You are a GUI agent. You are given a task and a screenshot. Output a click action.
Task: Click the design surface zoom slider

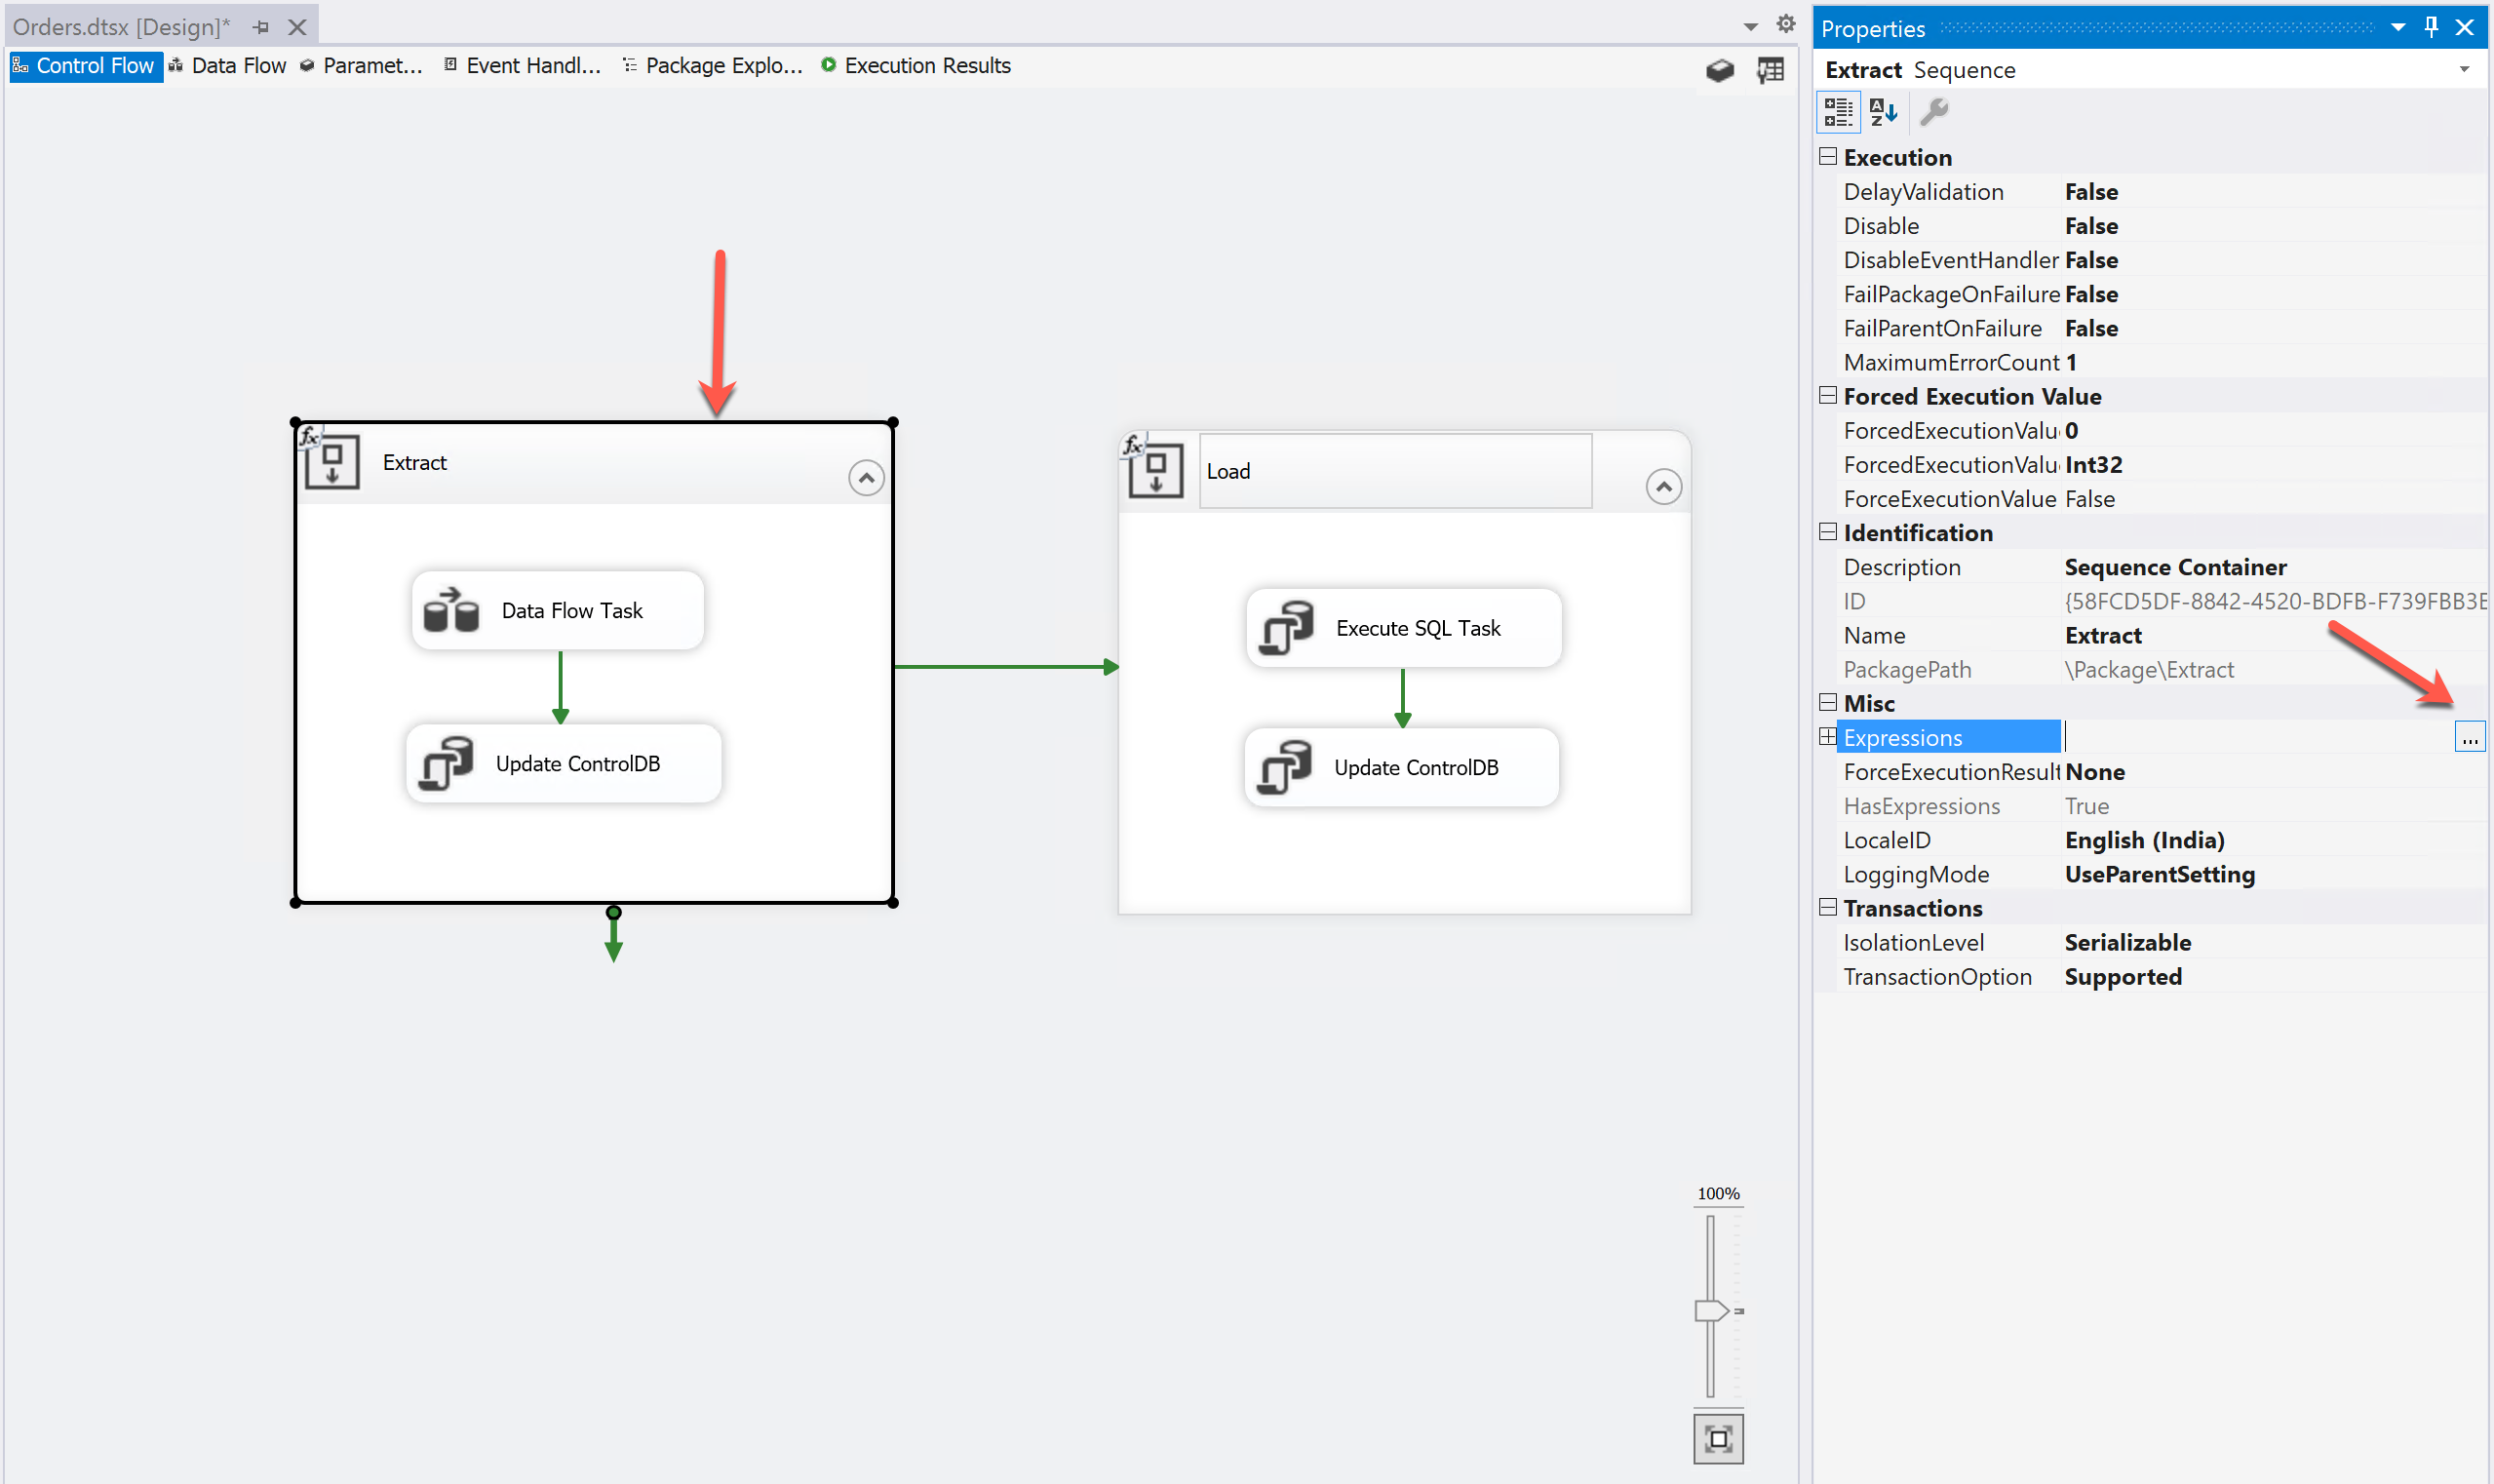(x=1711, y=1310)
